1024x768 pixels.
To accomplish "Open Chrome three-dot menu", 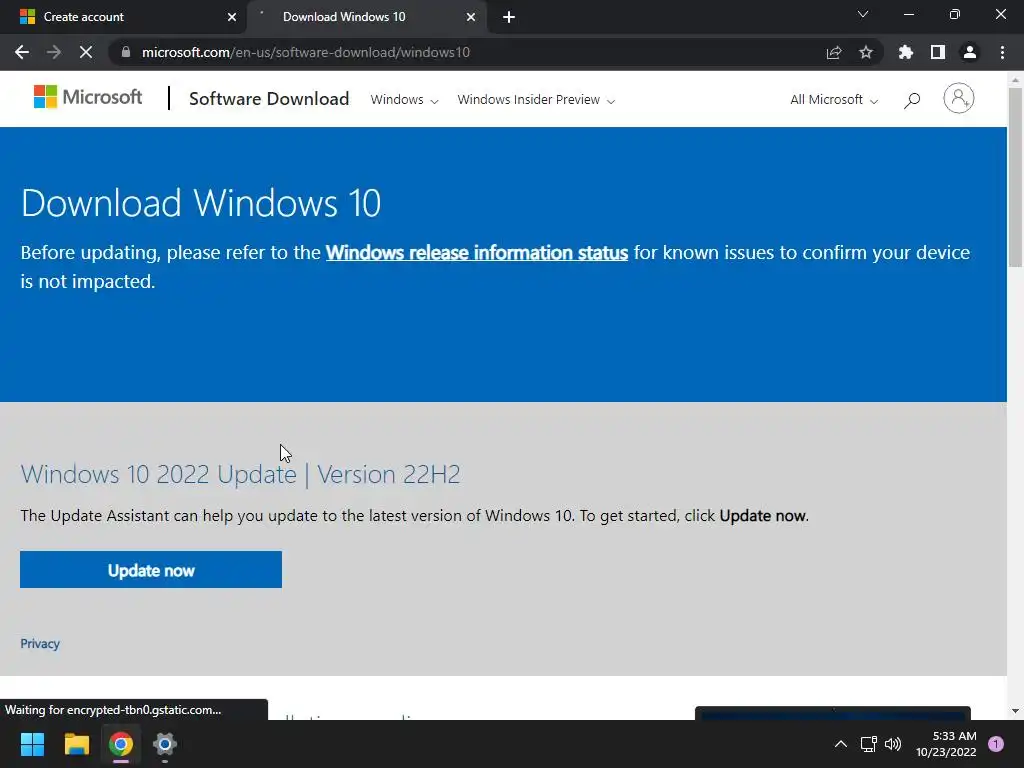I will (x=1002, y=52).
